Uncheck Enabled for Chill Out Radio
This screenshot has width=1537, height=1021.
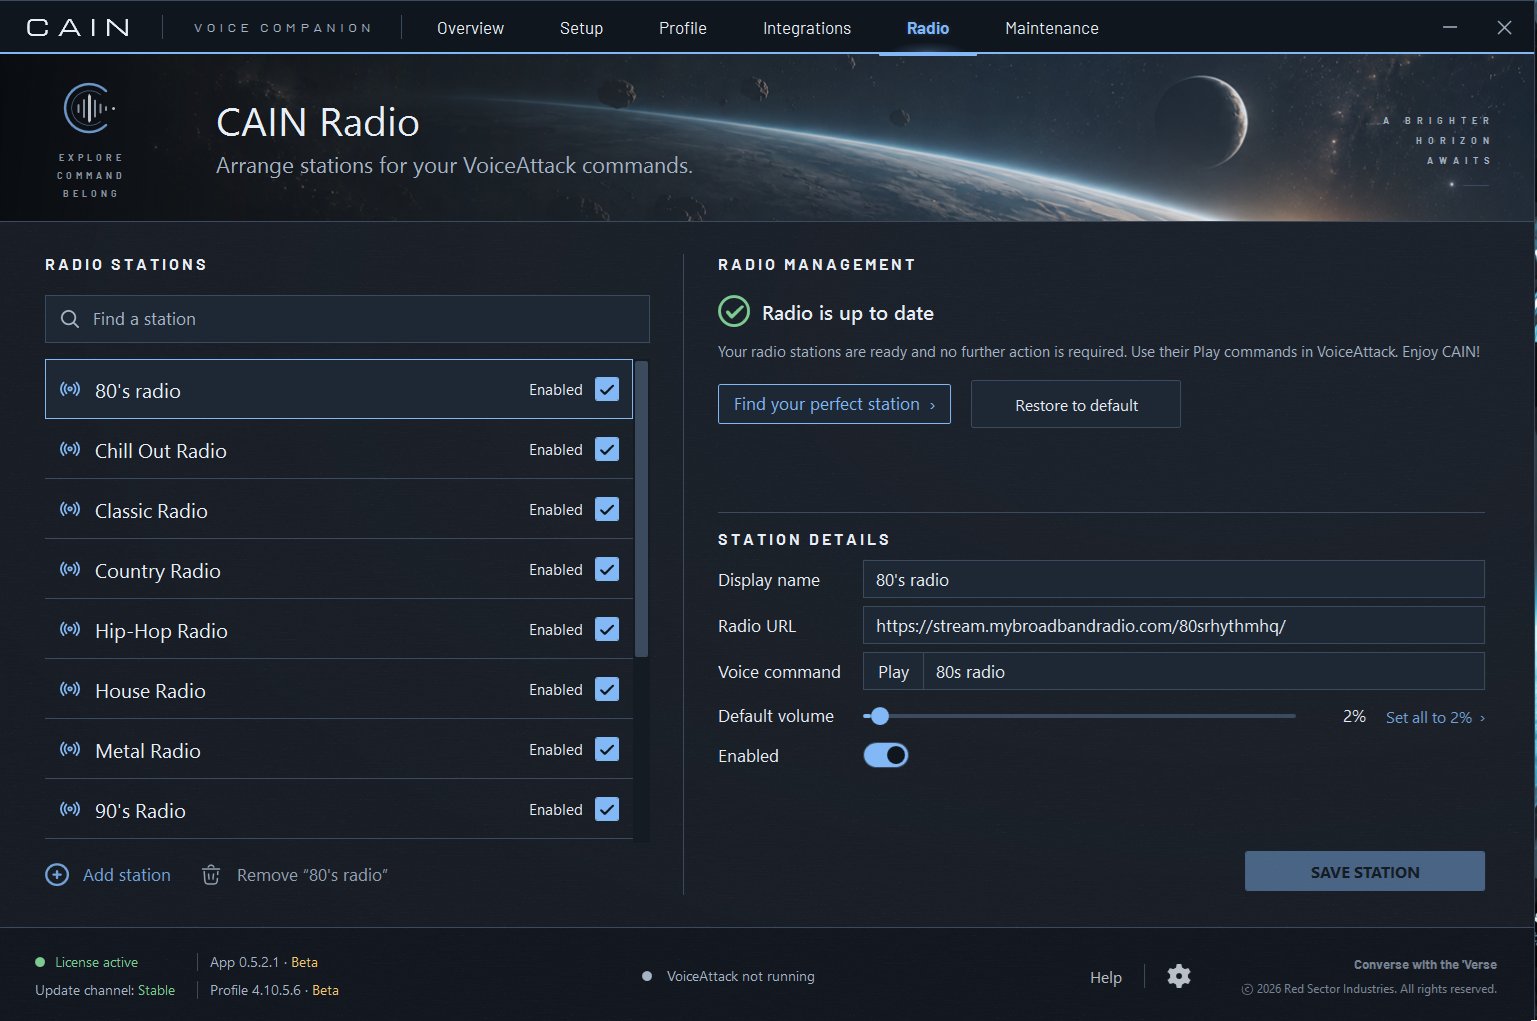click(607, 449)
